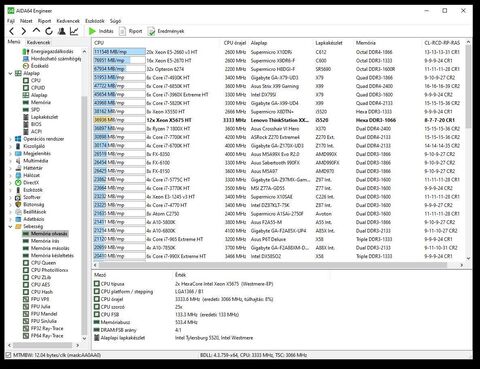The width and height of the screenshot is (480, 369).
Task: Expand the Háttértár node
Action: (10, 168)
